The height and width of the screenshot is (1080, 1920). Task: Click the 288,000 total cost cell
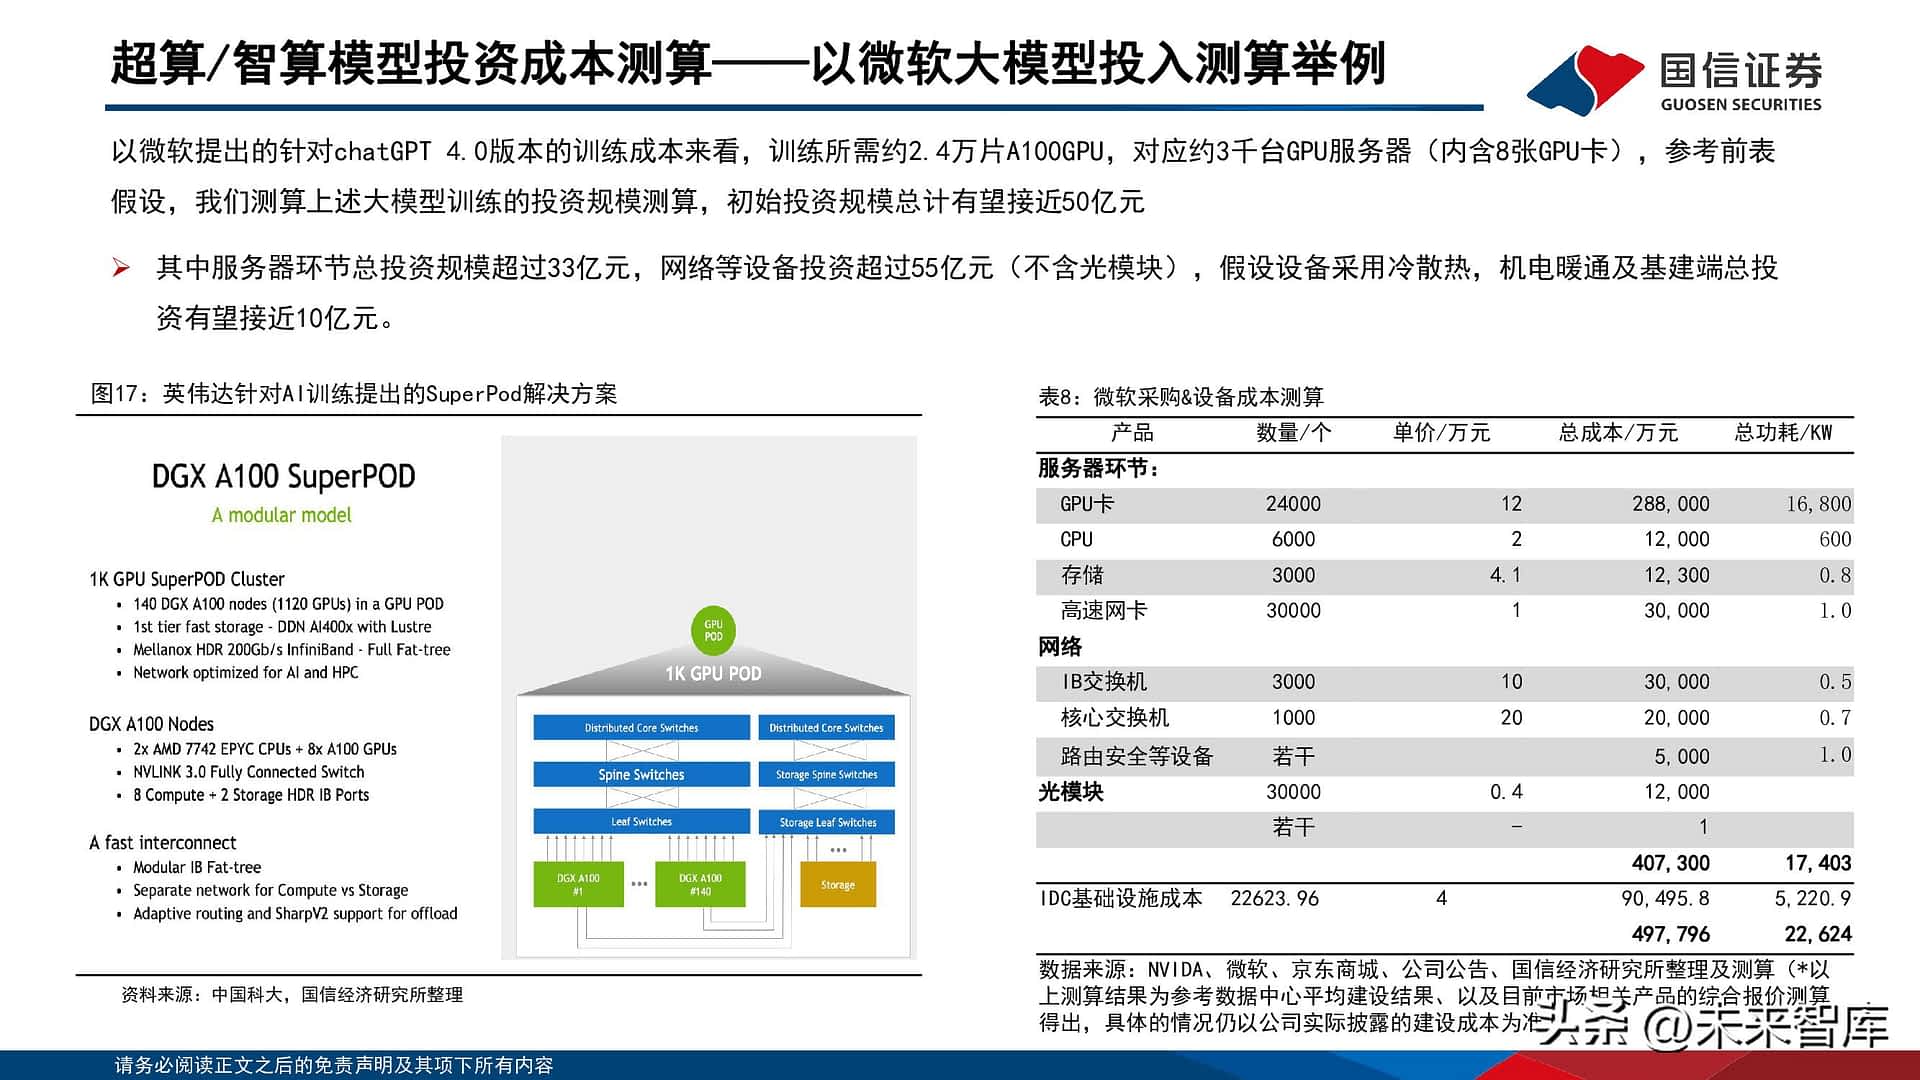[1671, 504]
